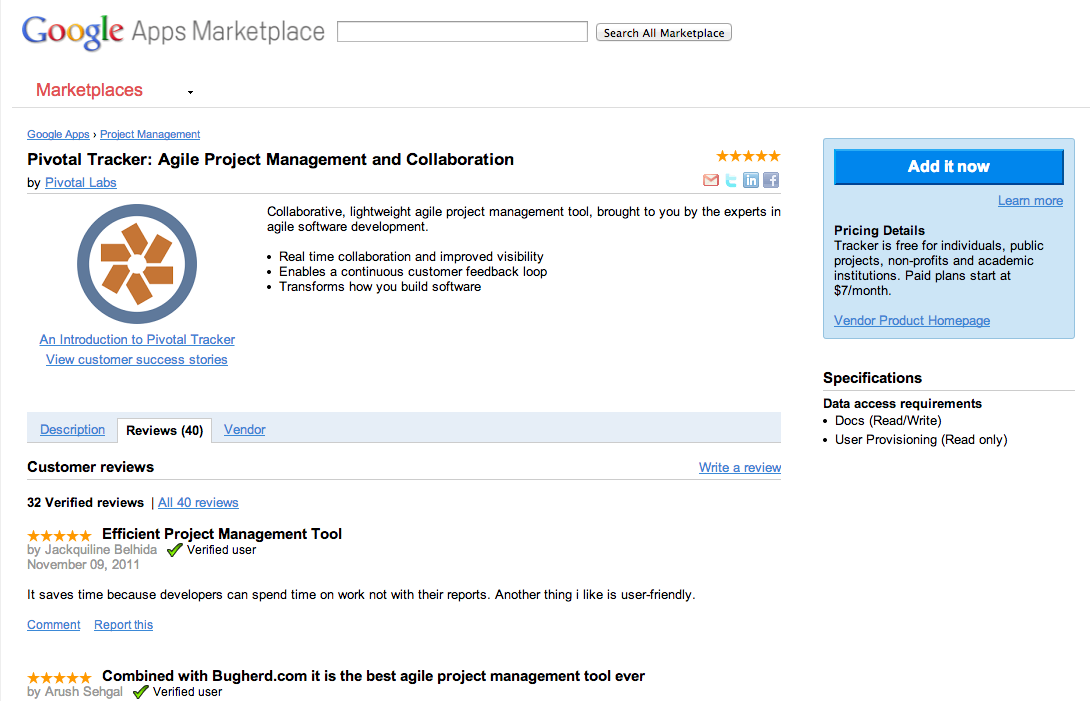The width and height of the screenshot is (1090, 701).
Task: Click the Customer reviews heading
Action: tap(90, 467)
